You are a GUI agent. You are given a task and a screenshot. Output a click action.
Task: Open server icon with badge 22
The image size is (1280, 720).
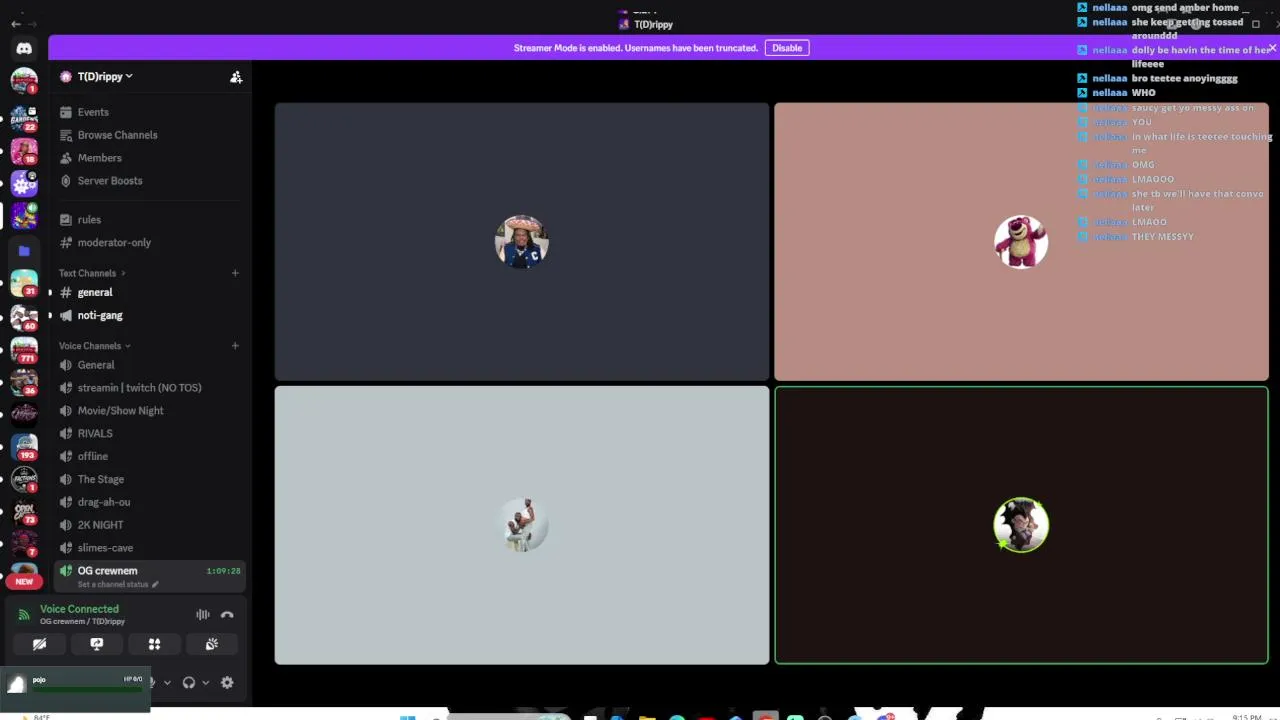click(x=24, y=118)
